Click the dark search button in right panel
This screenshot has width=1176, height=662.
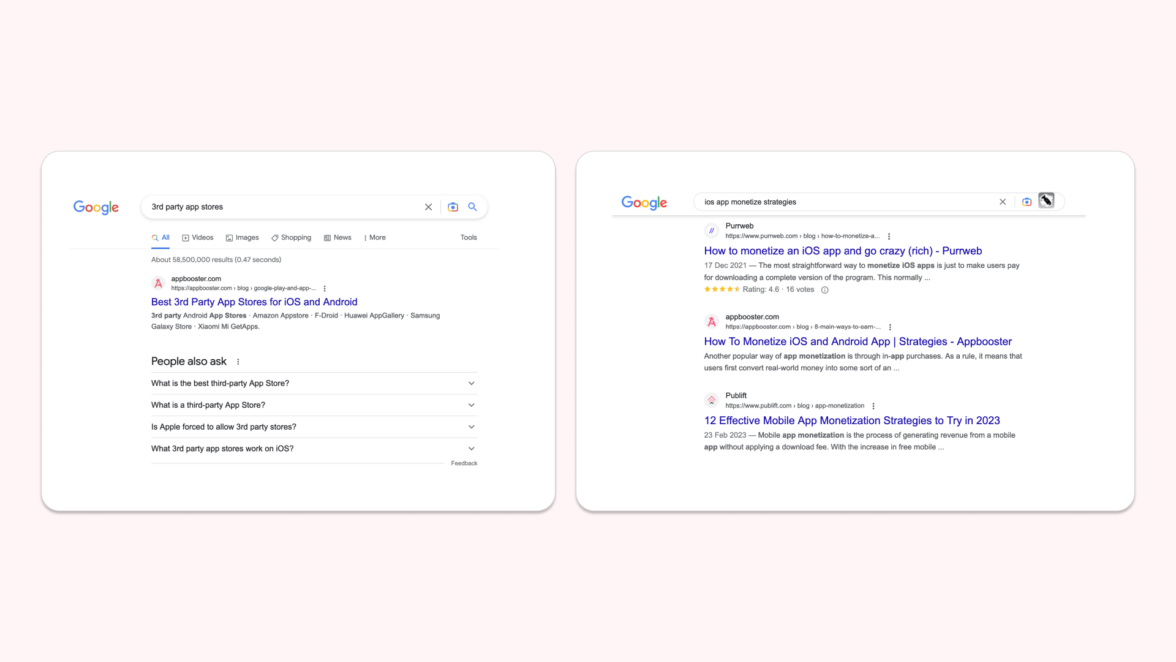[x=1046, y=201]
